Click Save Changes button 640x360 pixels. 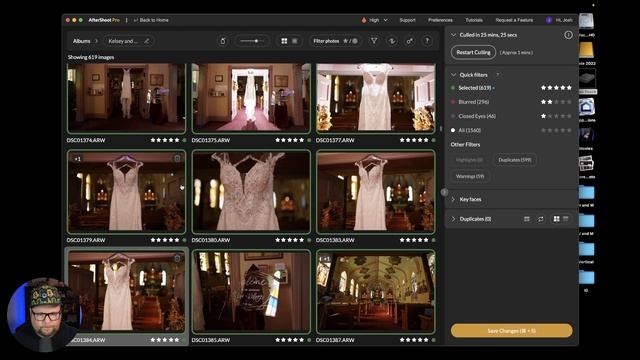pos(511,331)
